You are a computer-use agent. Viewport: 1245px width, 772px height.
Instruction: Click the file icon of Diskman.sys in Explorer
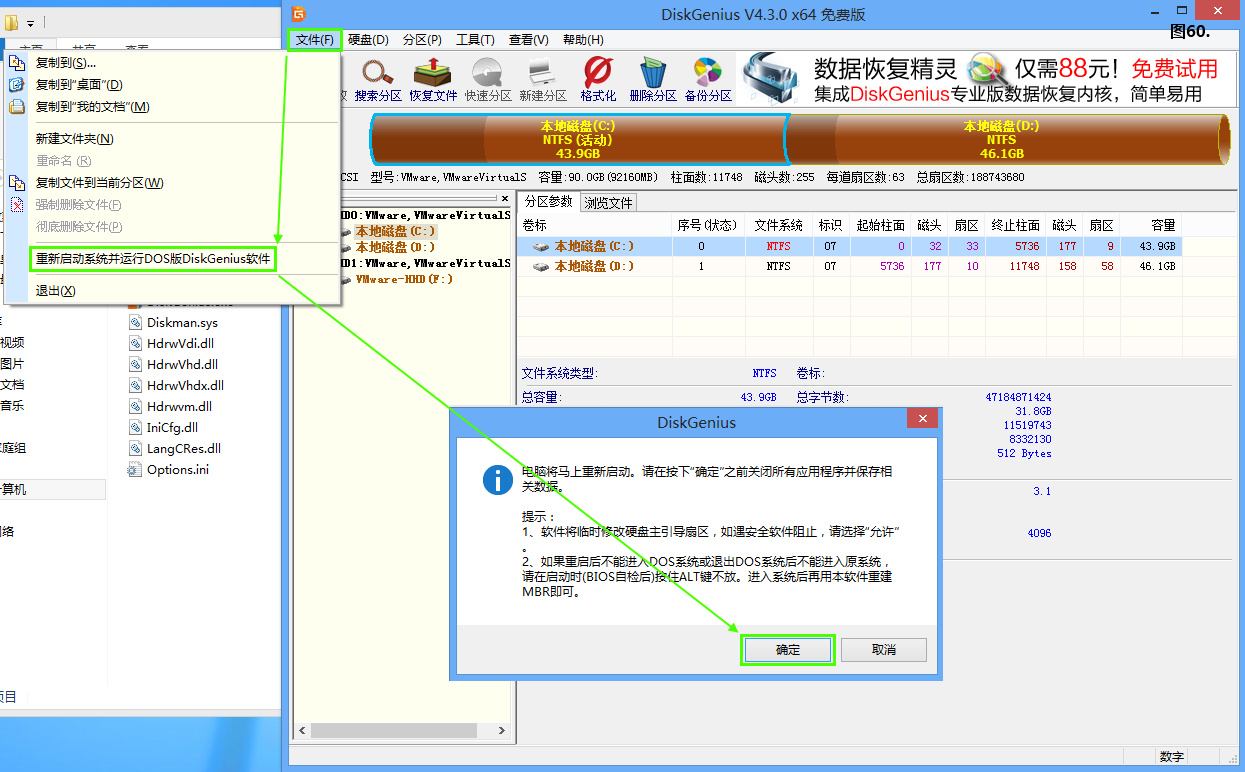136,323
